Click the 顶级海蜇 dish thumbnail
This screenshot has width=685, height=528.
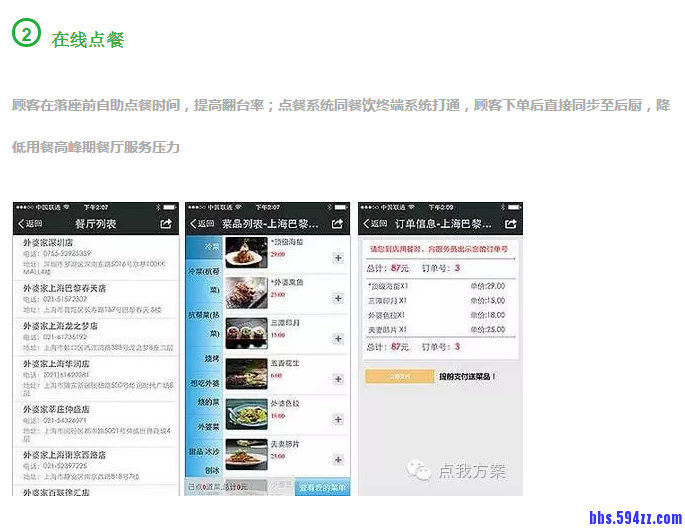coord(246,253)
